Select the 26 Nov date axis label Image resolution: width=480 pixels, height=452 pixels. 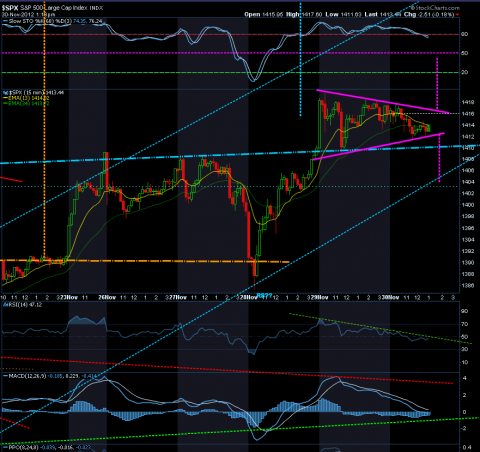coord(107,297)
